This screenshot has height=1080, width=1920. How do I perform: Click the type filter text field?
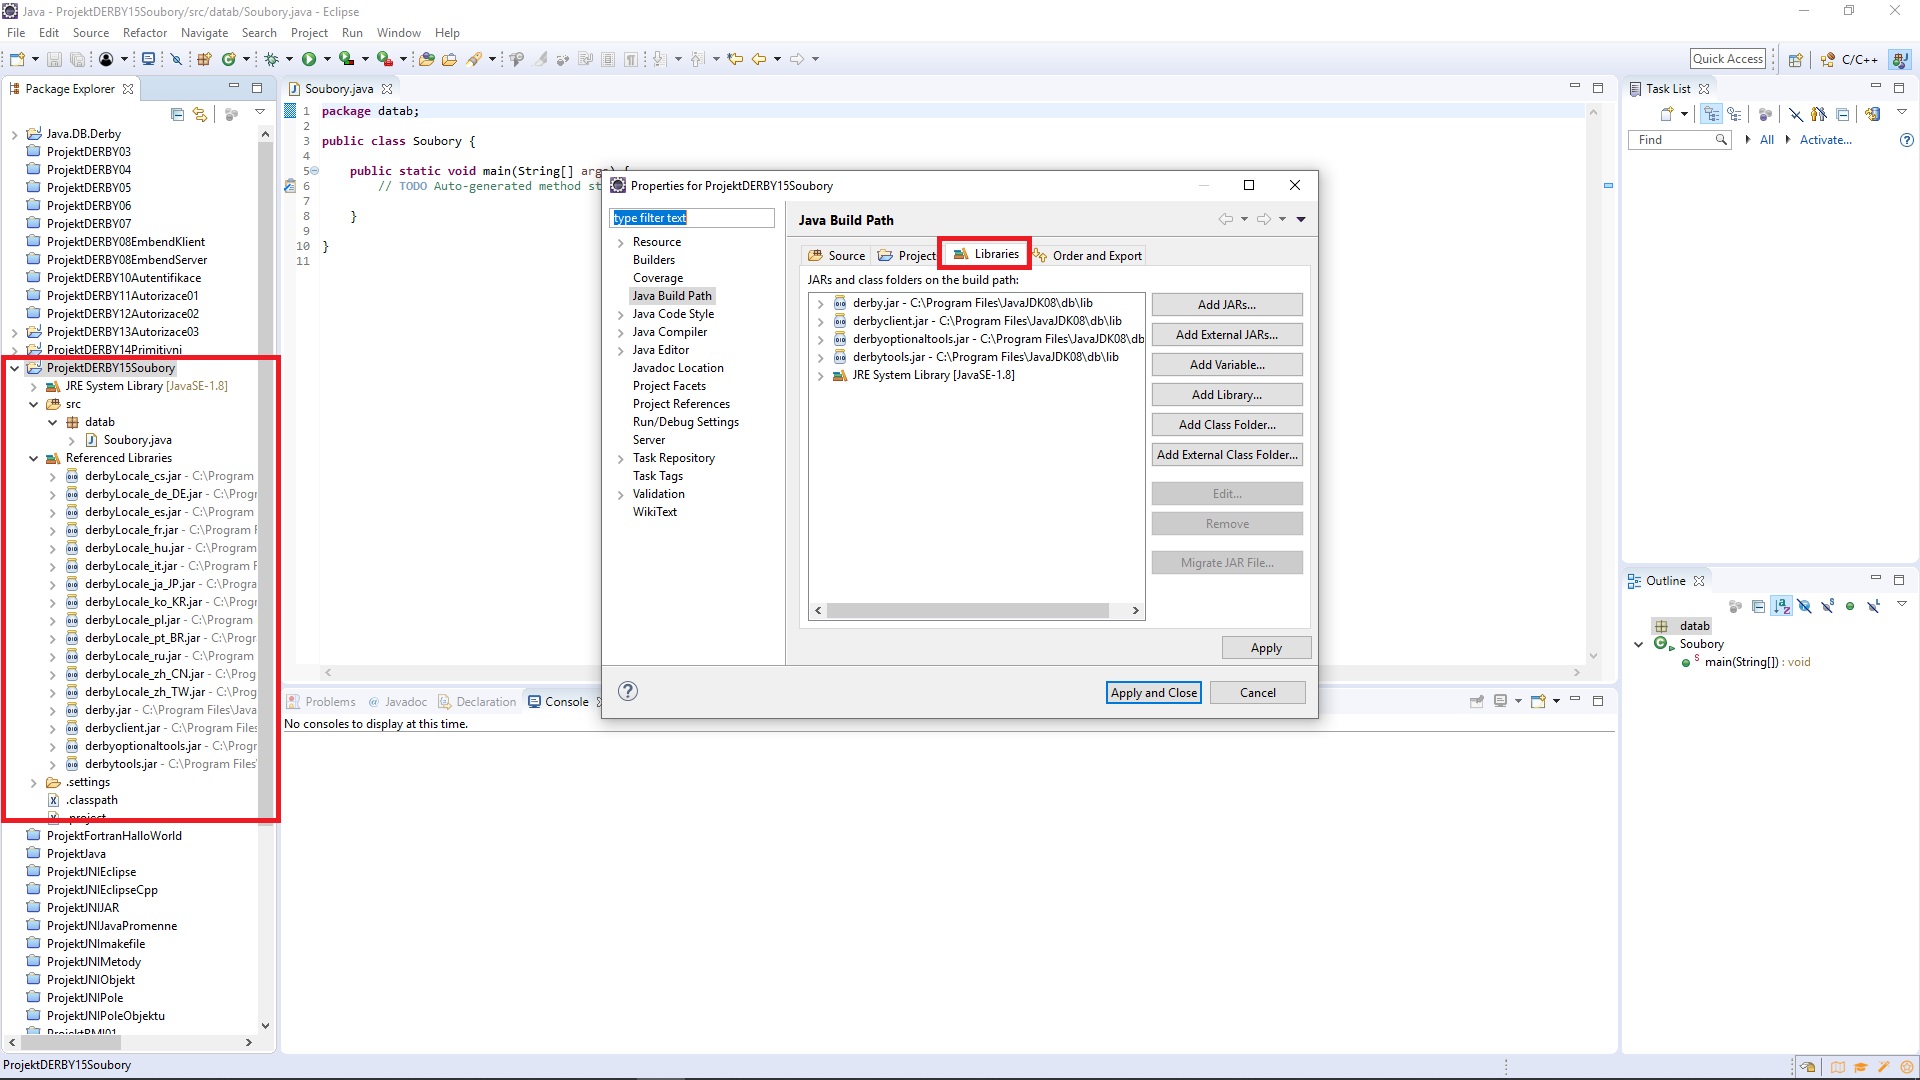[x=691, y=218]
